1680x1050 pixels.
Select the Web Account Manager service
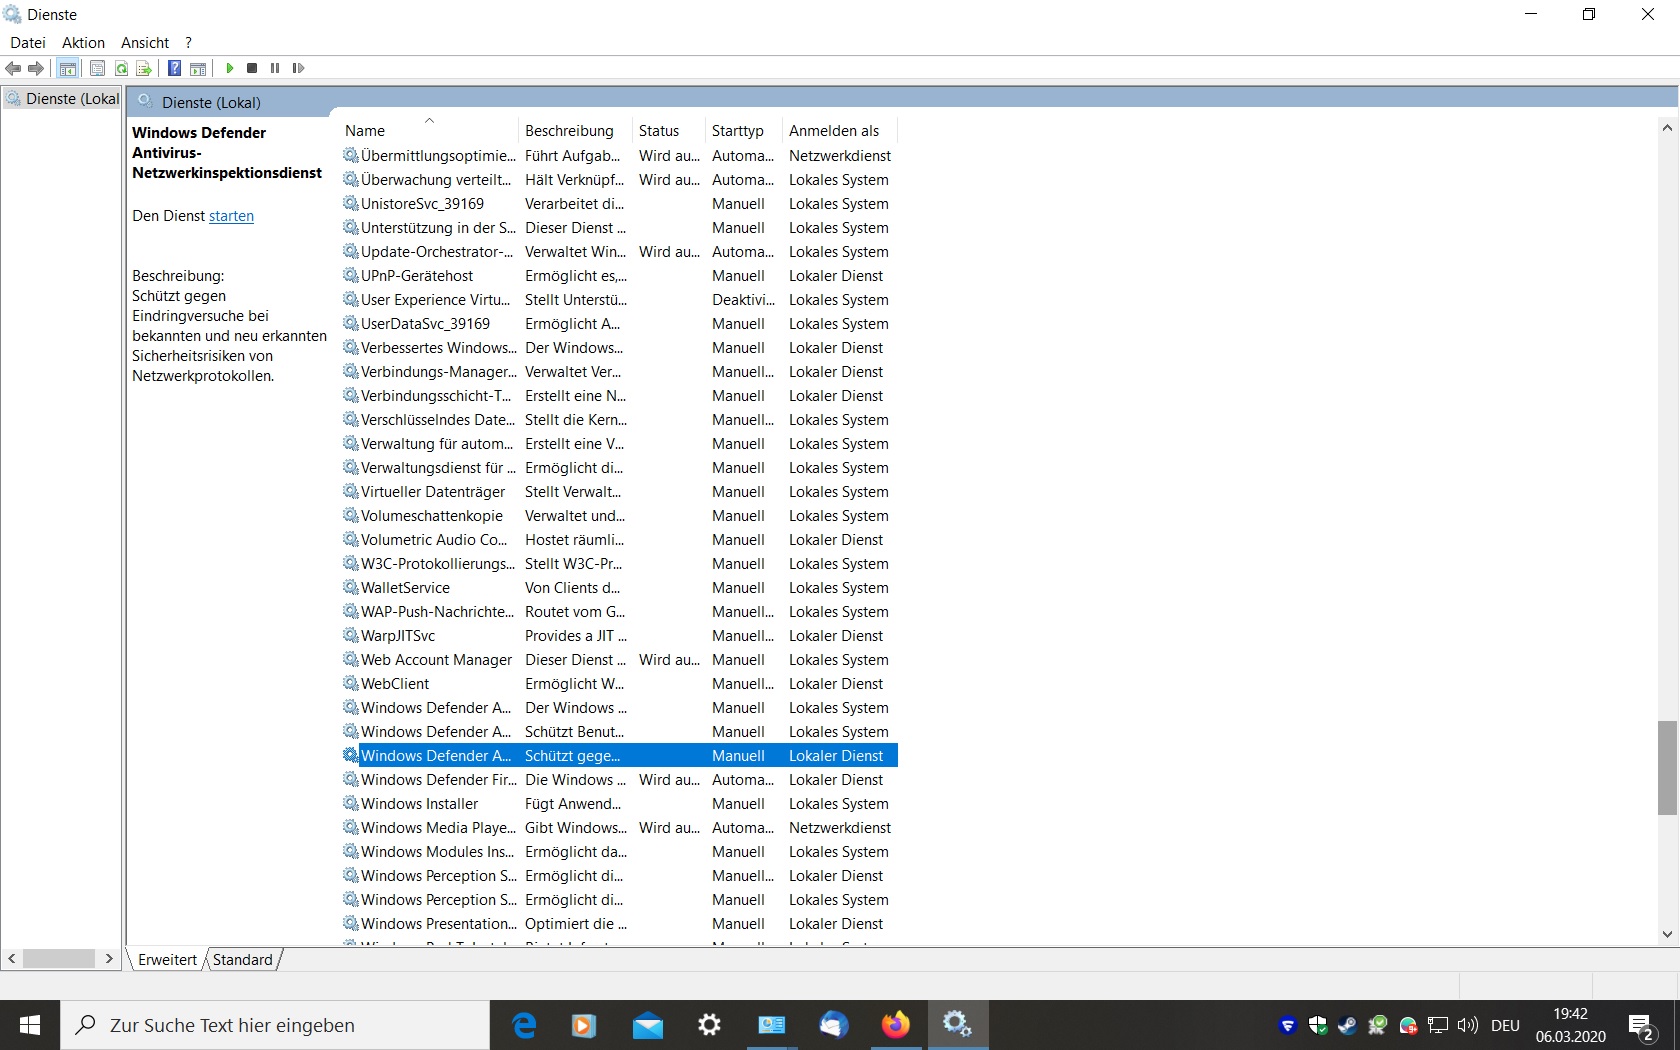pos(619,660)
